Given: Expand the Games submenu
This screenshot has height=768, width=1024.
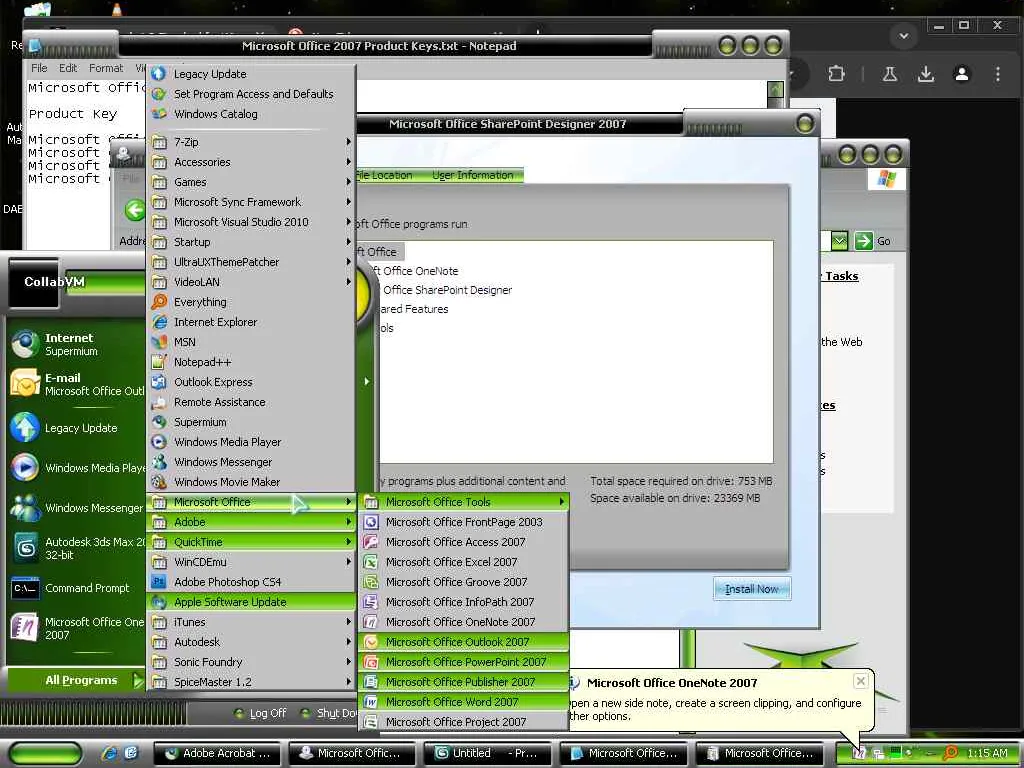Looking at the screenshot, I should pyautogui.click(x=251, y=182).
